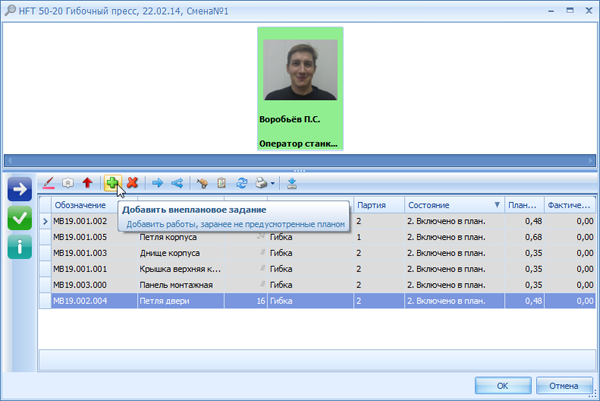
Task: Click the Панель монтажная cell
Action: click(181, 285)
